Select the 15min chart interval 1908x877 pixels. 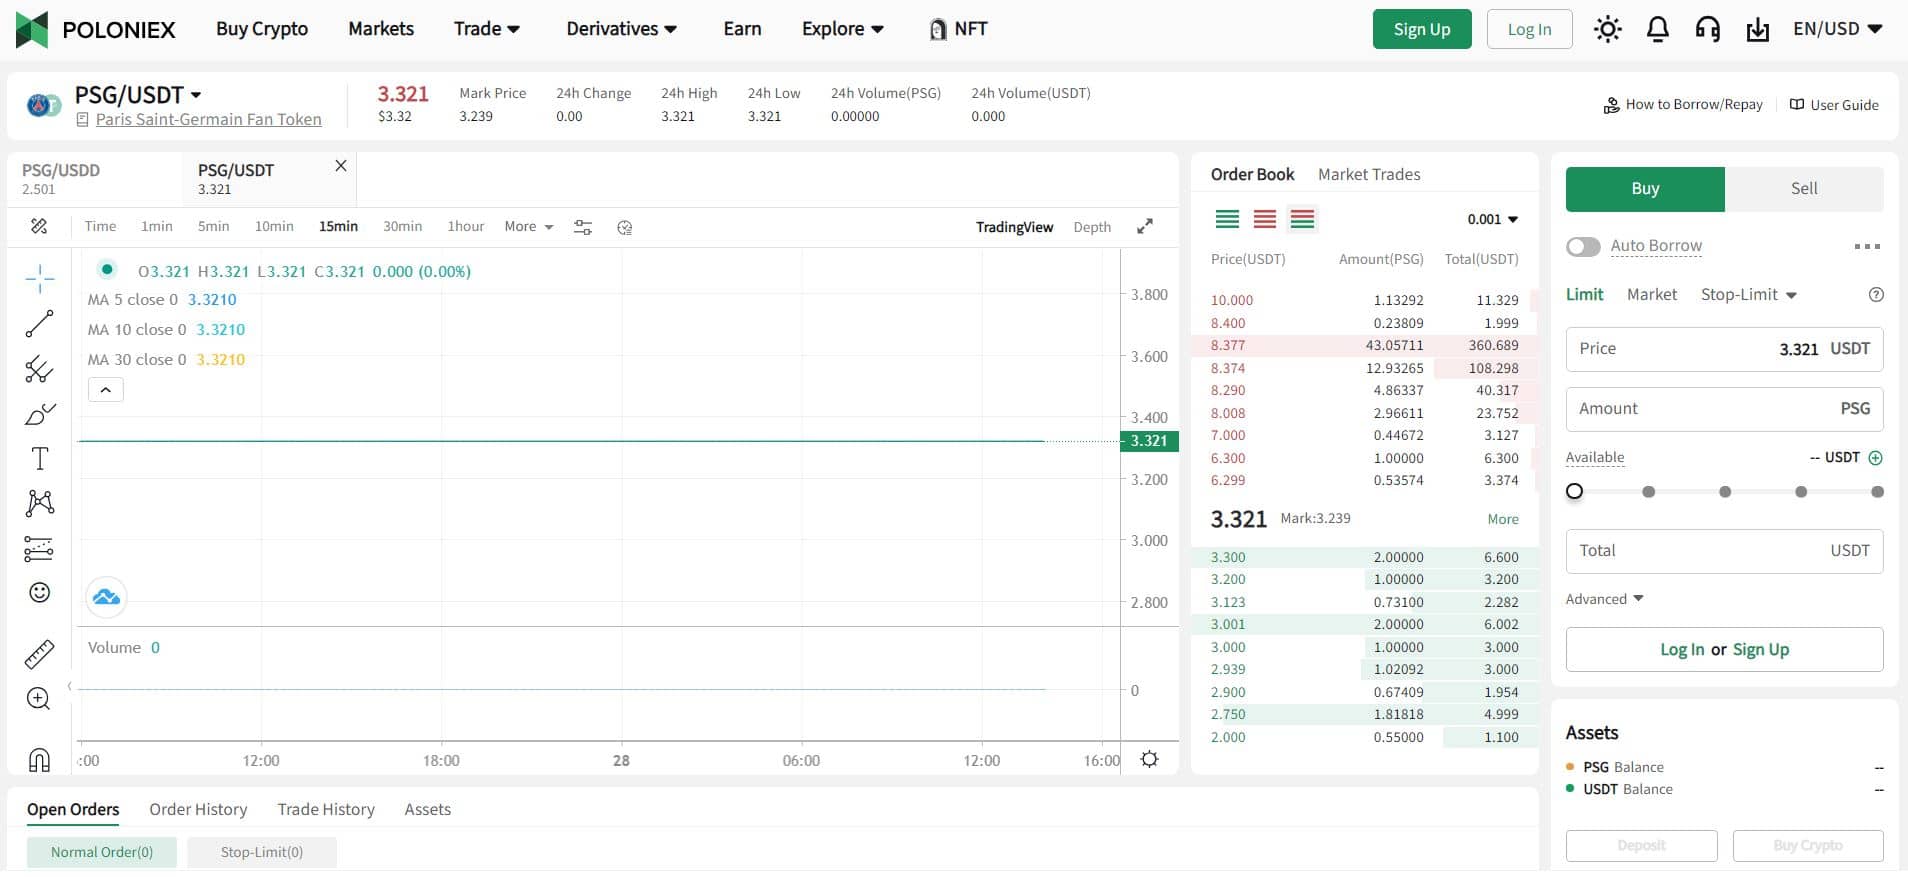tap(338, 226)
